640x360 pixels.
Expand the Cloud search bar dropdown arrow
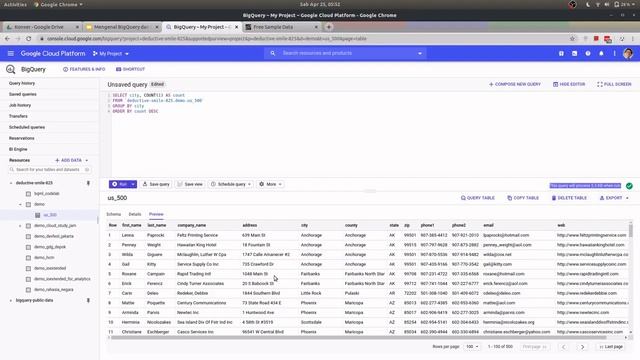point(420,53)
